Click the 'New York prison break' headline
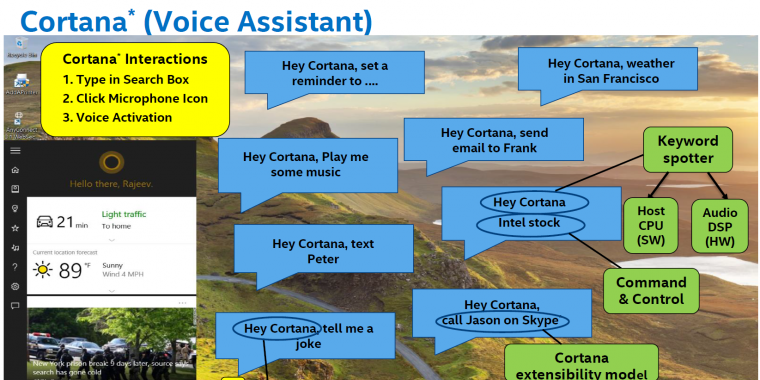The image size is (760, 380). 111,367
